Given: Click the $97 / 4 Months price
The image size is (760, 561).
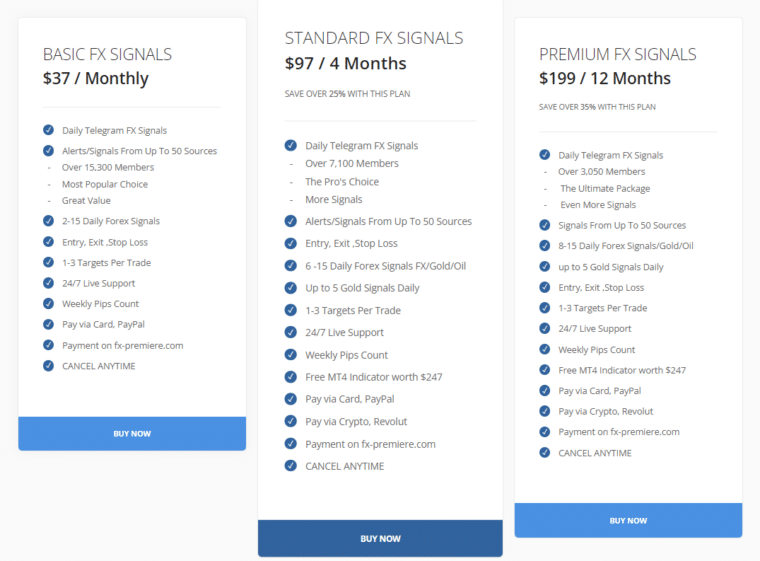Looking at the screenshot, I should [346, 64].
